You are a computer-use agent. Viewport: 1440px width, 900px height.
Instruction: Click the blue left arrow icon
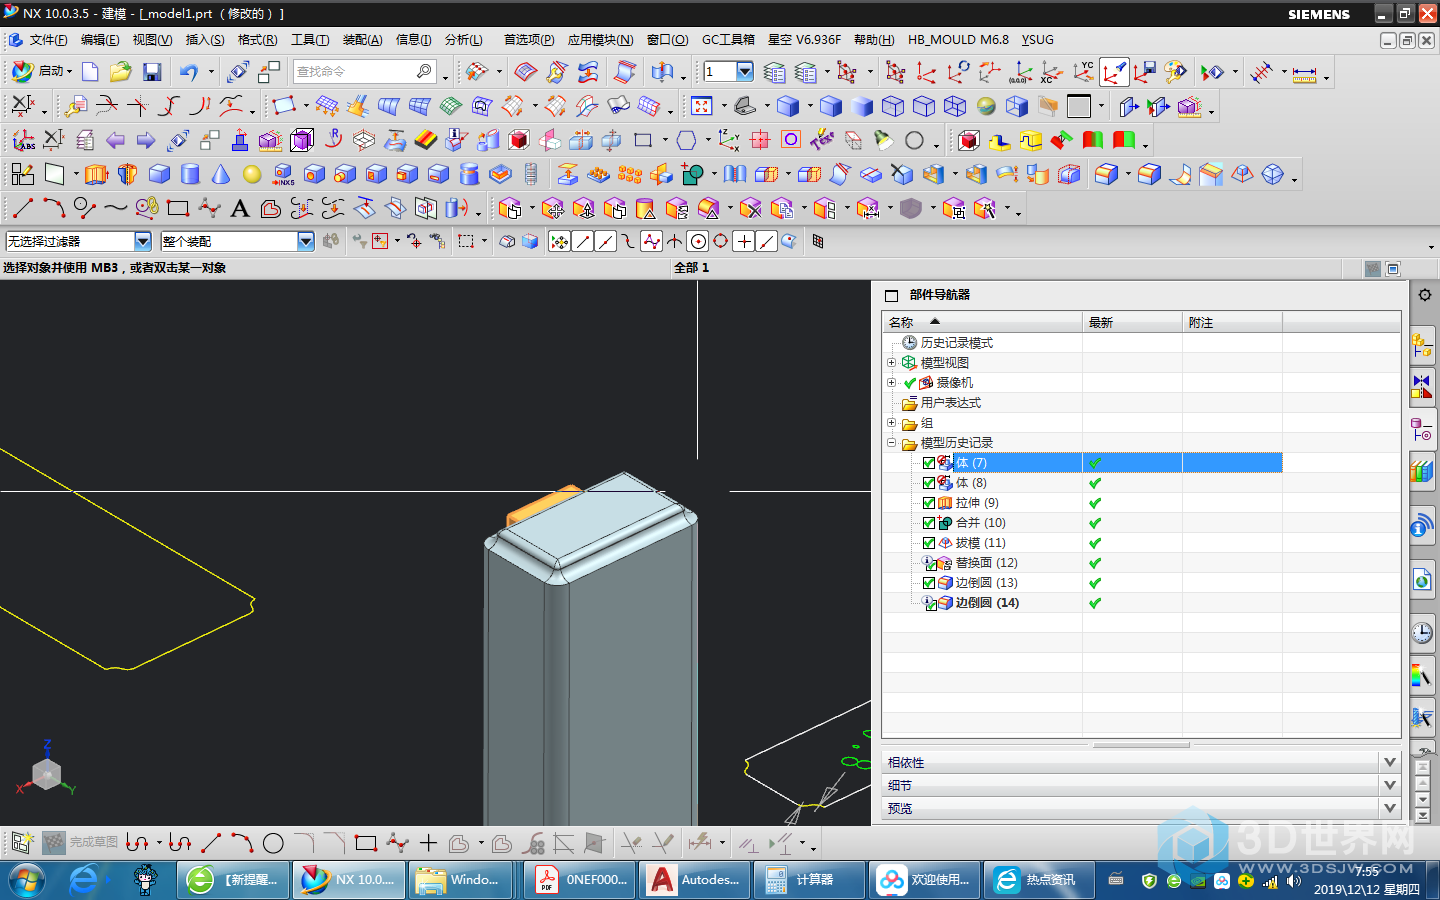pos(116,140)
